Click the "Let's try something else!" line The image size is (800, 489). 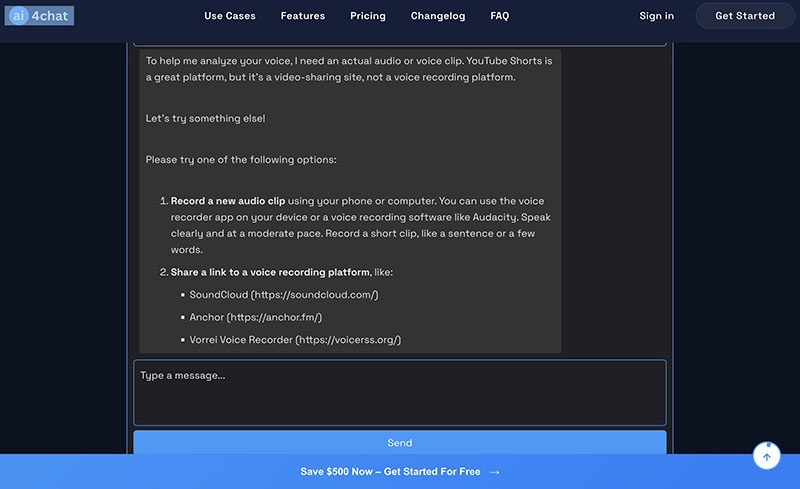[x=205, y=118]
